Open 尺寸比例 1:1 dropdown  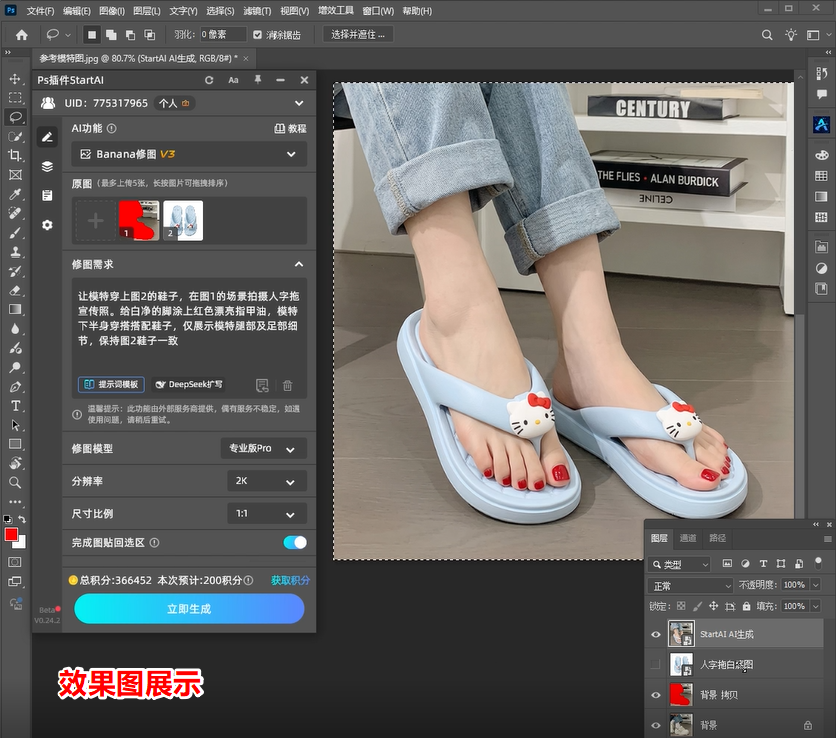point(267,514)
